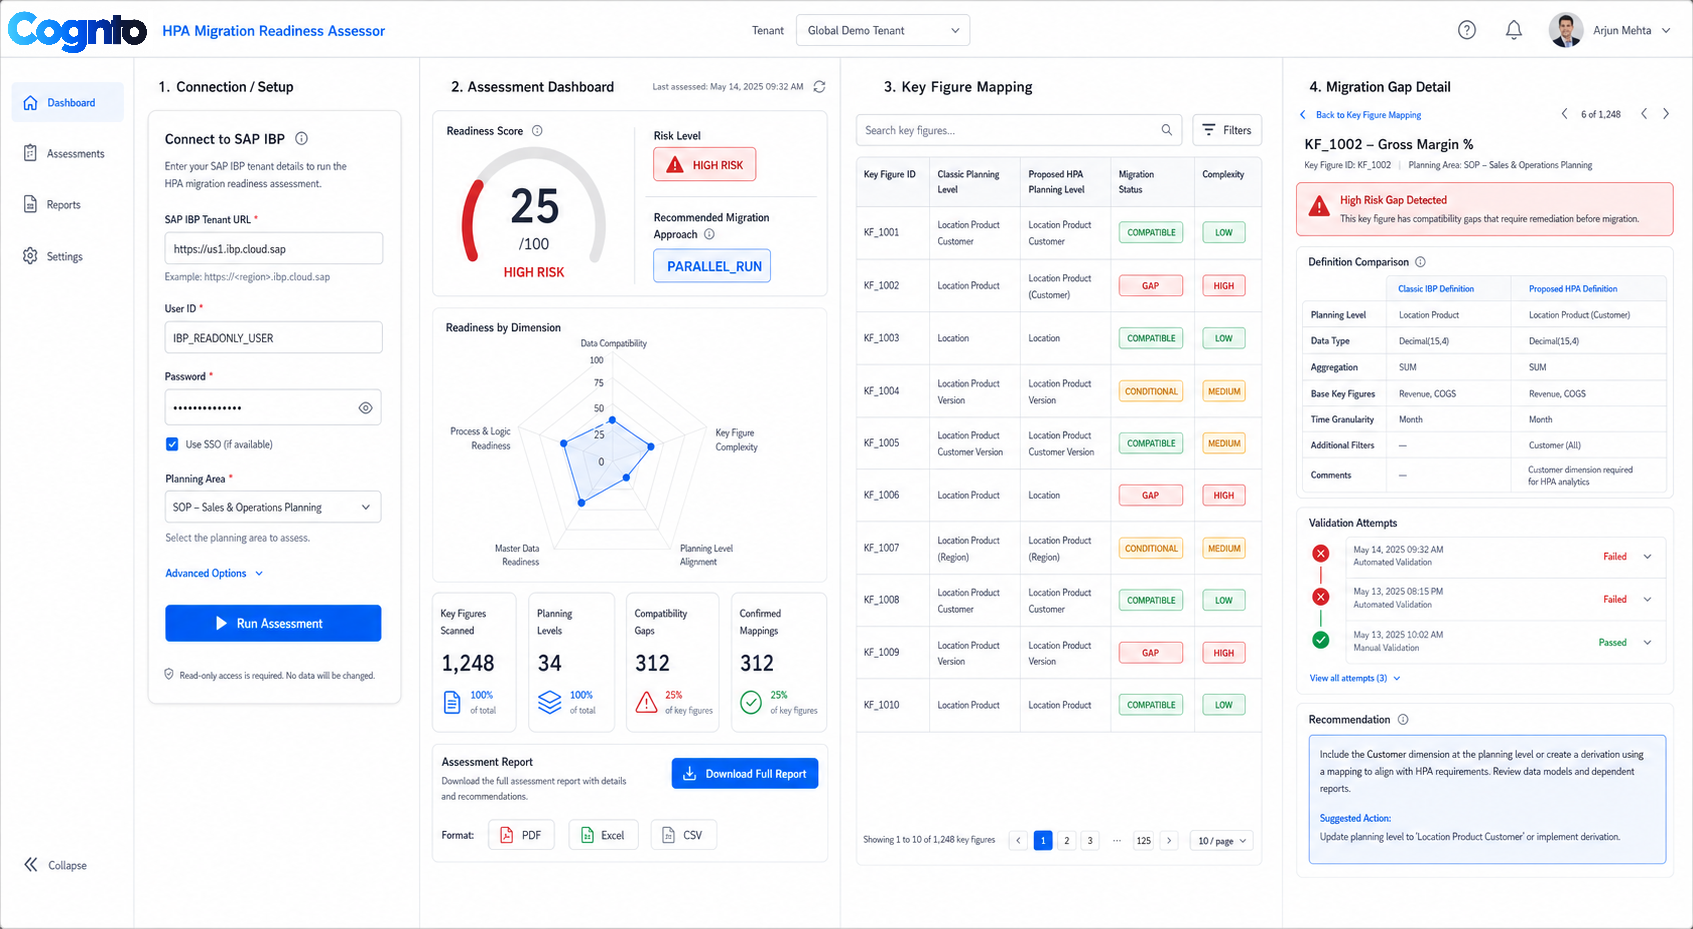Click the Compatibility Gaps warning triangle icon

pyautogui.click(x=647, y=703)
